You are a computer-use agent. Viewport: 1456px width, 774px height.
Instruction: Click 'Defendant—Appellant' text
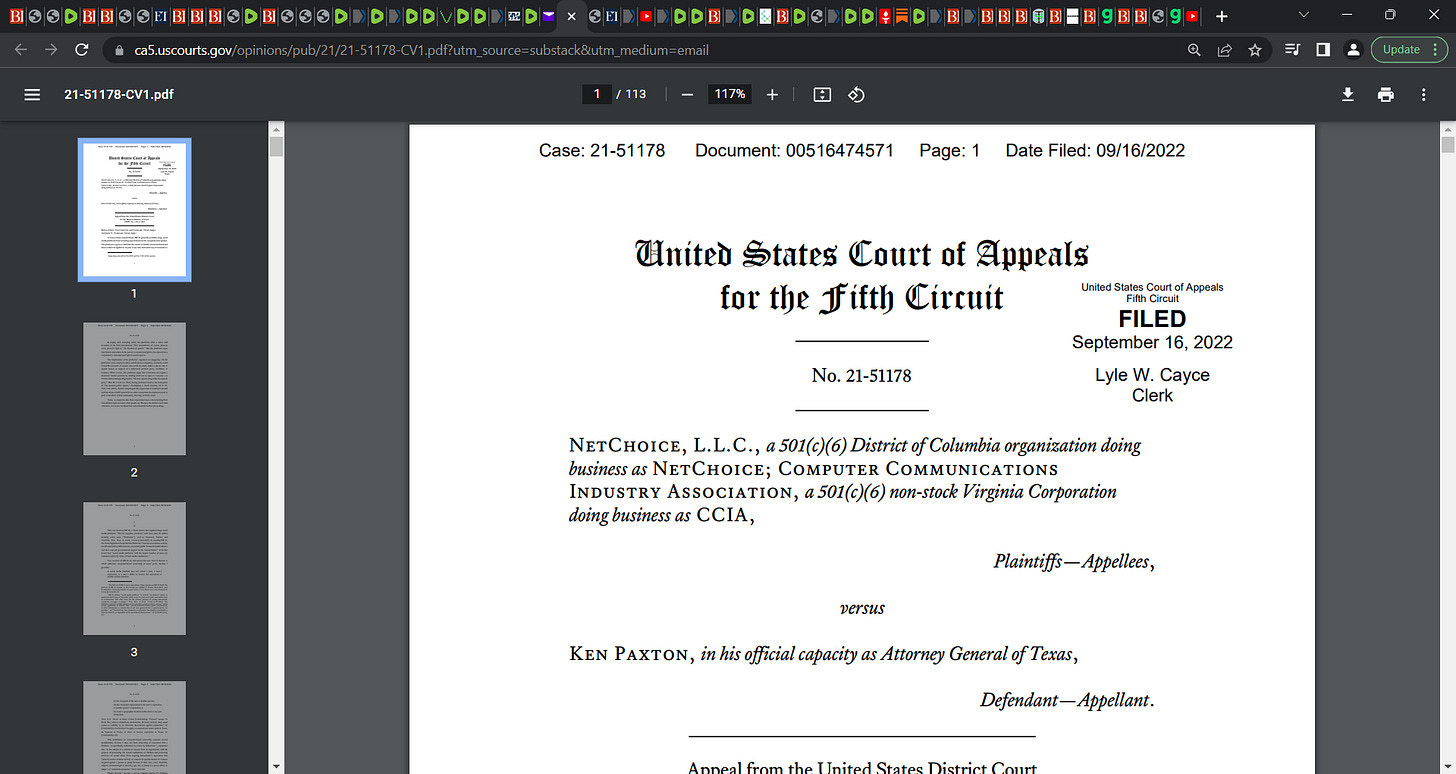click(1067, 700)
